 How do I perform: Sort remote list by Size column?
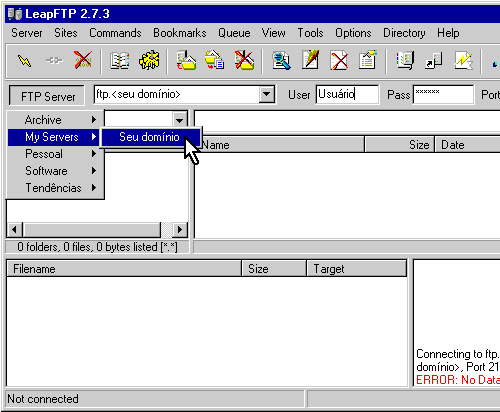tap(400, 145)
